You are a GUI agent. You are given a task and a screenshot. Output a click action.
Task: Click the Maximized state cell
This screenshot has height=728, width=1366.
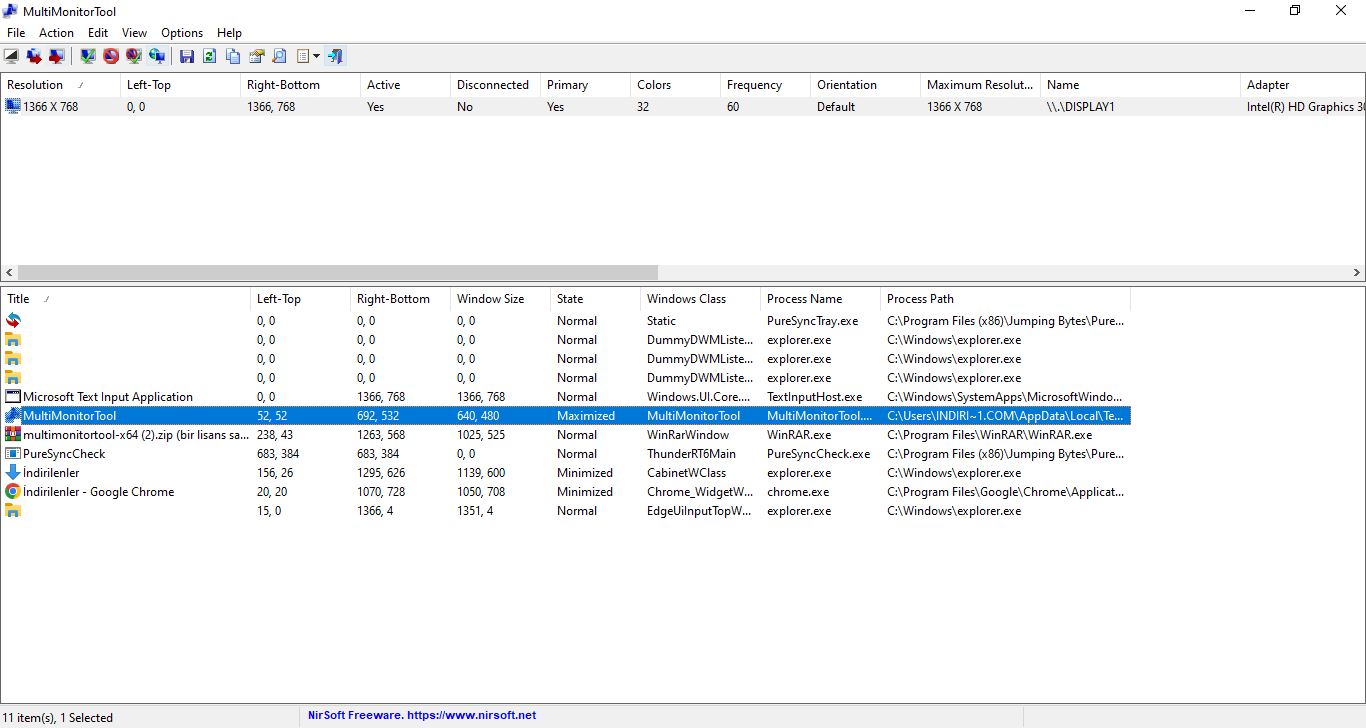pos(586,416)
